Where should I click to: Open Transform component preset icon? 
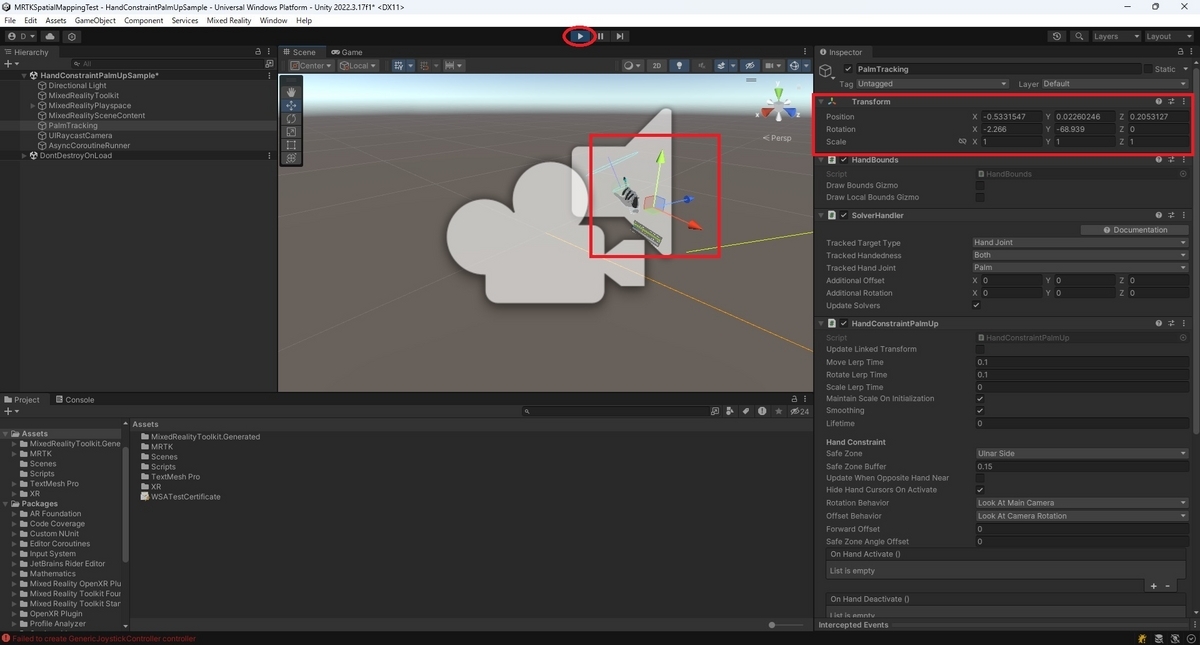[1171, 101]
